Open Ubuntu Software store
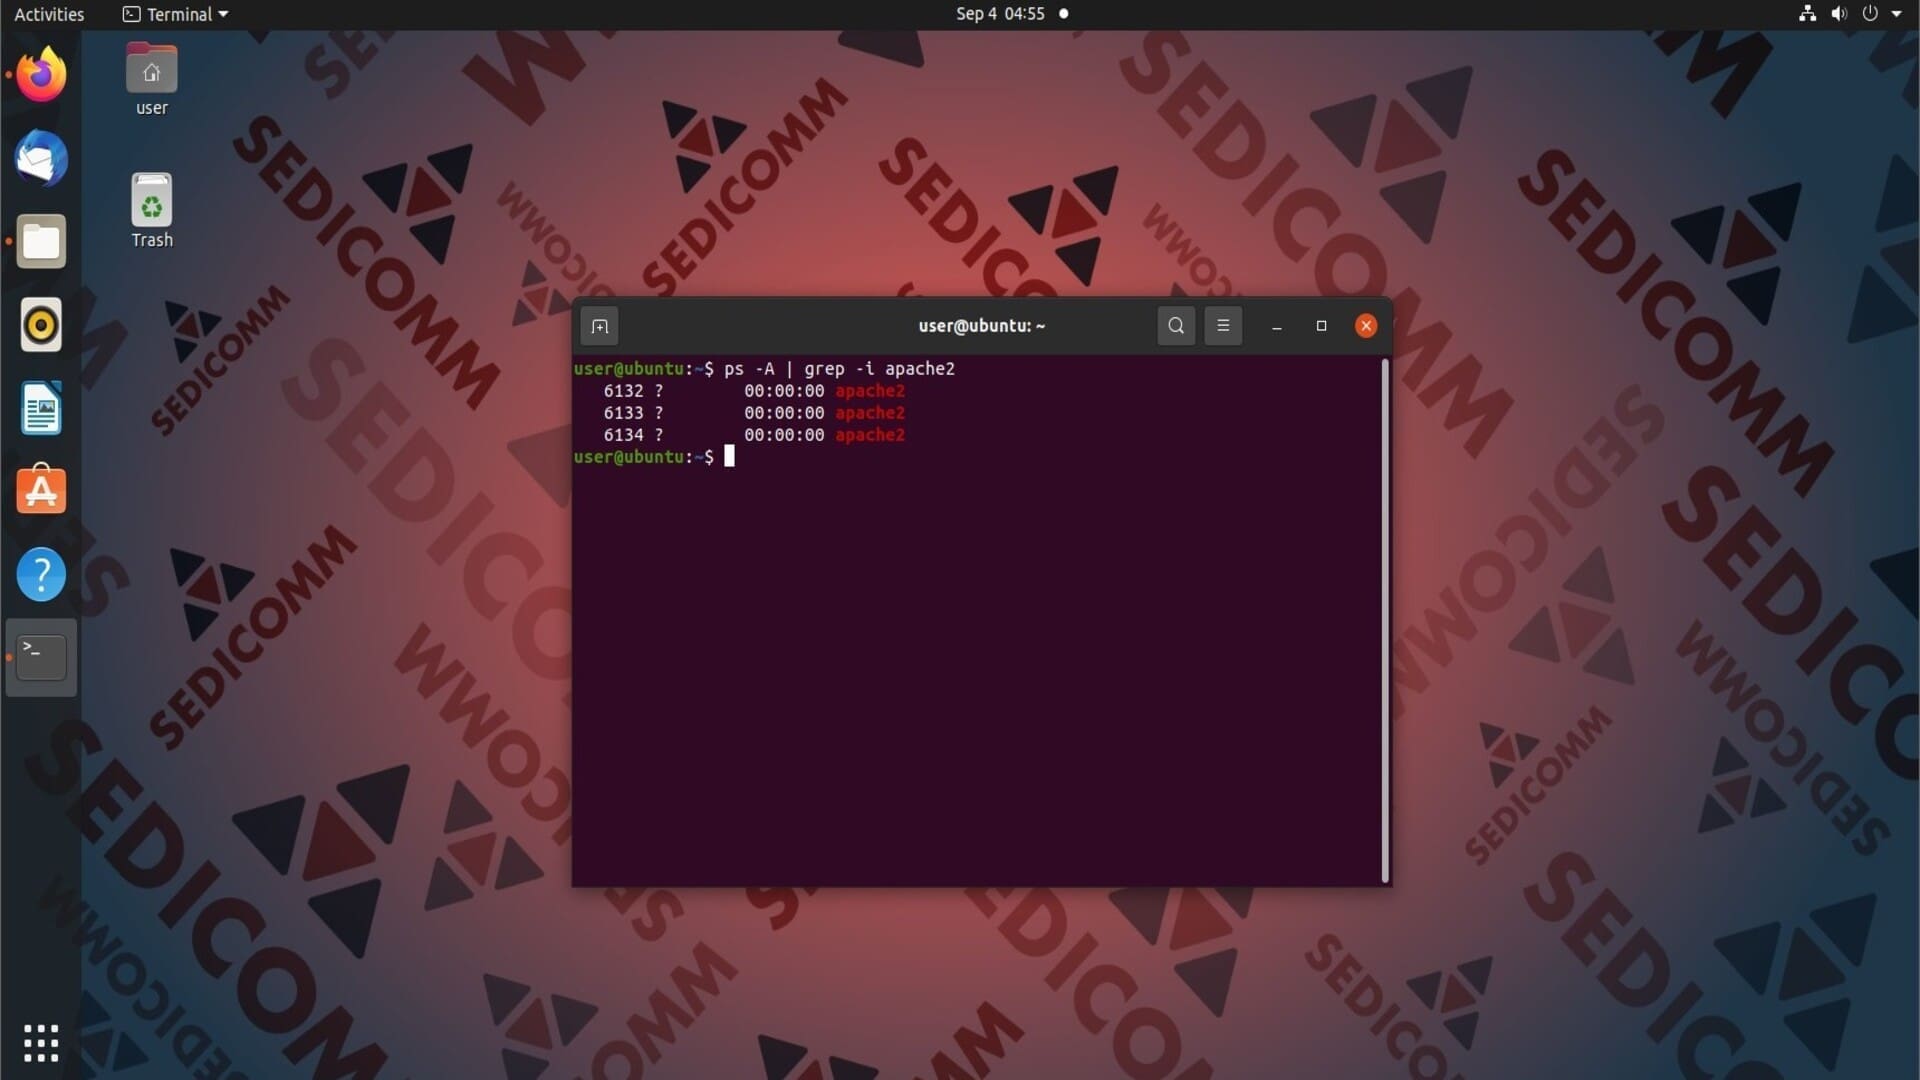The height and width of the screenshot is (1080, 1920). tap(41, 490)
